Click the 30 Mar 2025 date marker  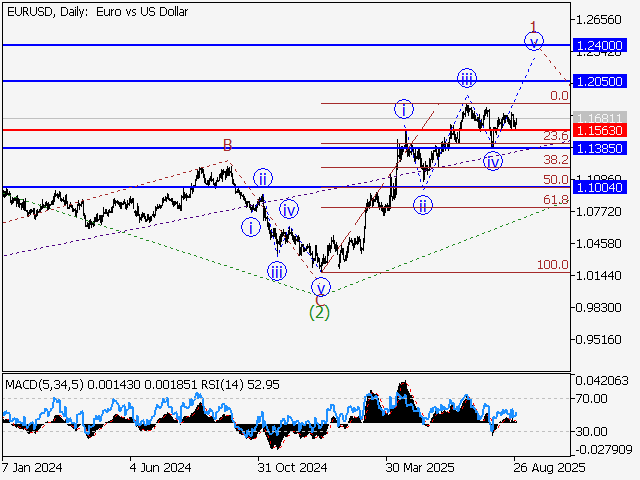(414, 467)
